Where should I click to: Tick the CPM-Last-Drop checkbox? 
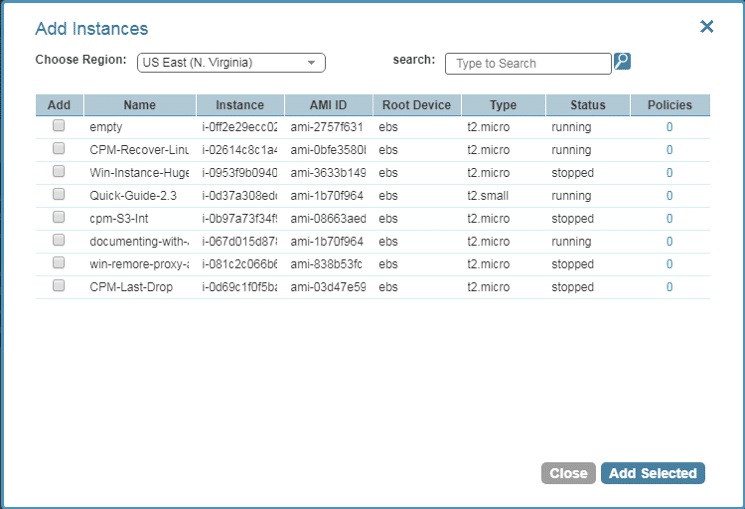point(59,285)
